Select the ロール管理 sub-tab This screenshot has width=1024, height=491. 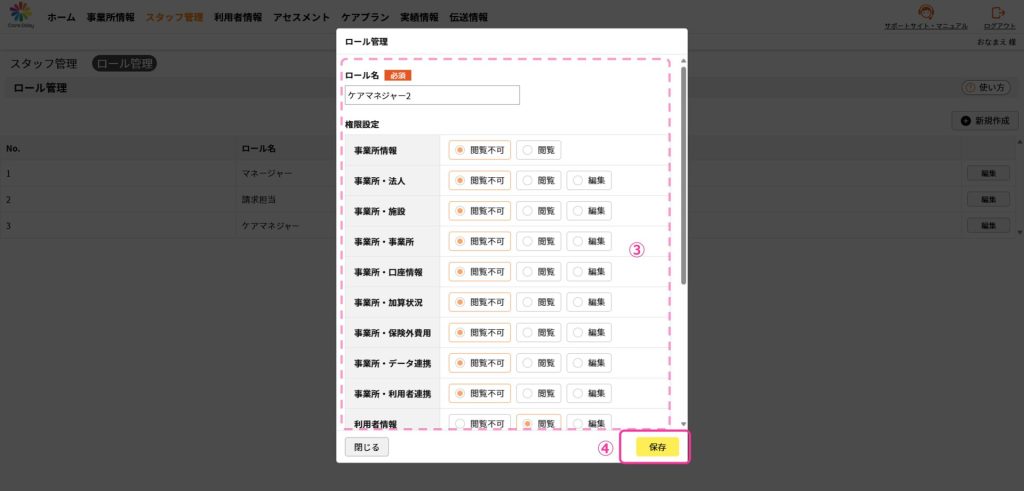125,64
